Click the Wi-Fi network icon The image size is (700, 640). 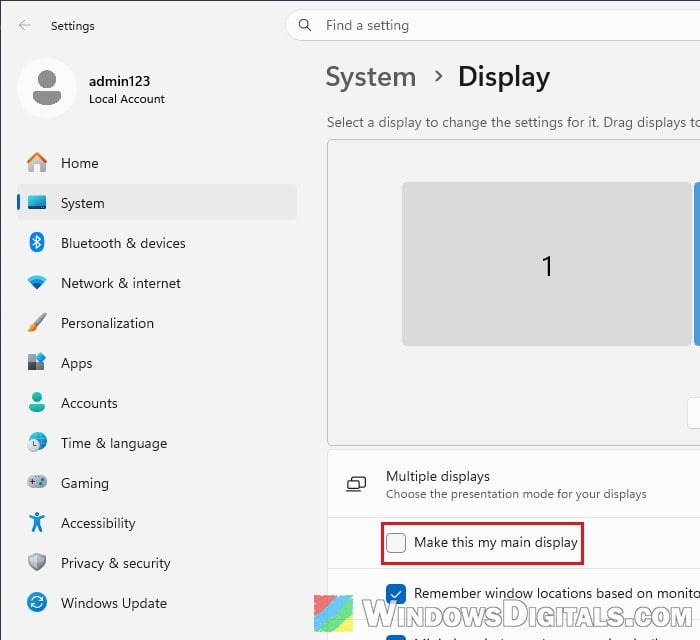(37, 283)
